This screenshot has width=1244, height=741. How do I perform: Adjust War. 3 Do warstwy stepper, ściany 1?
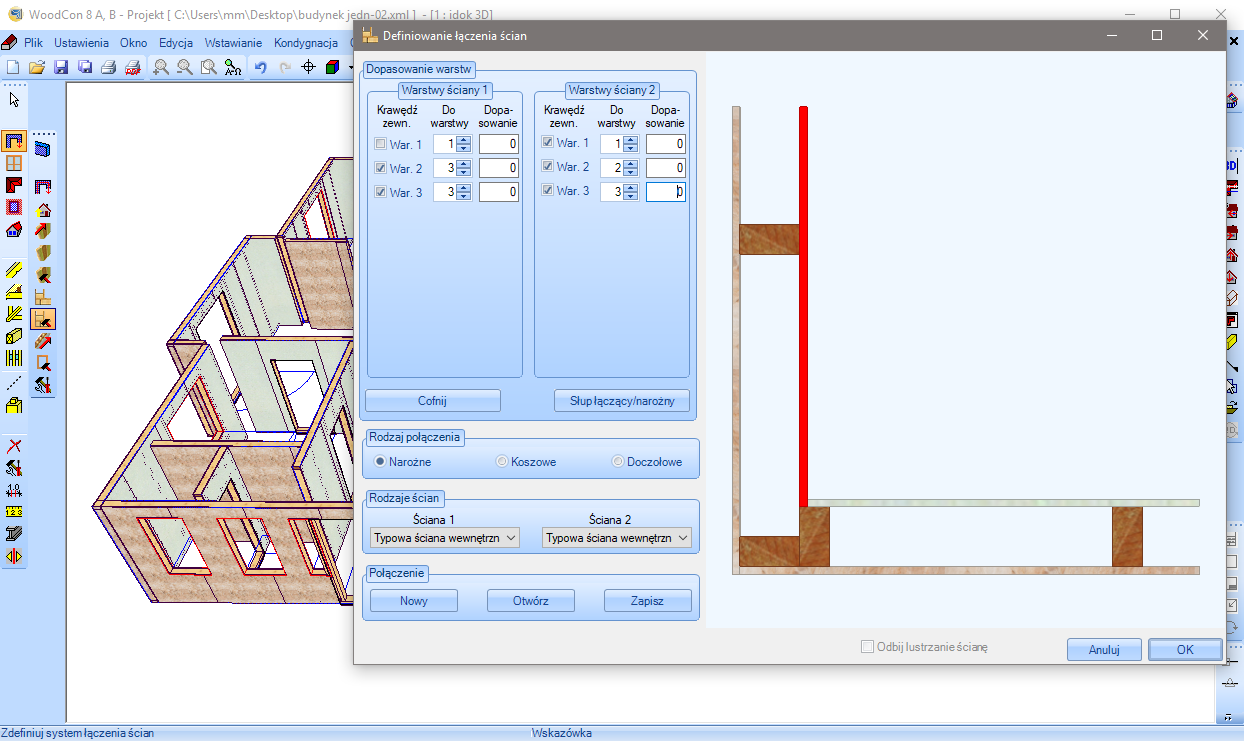pyautogui.click(x=463, y=192)
